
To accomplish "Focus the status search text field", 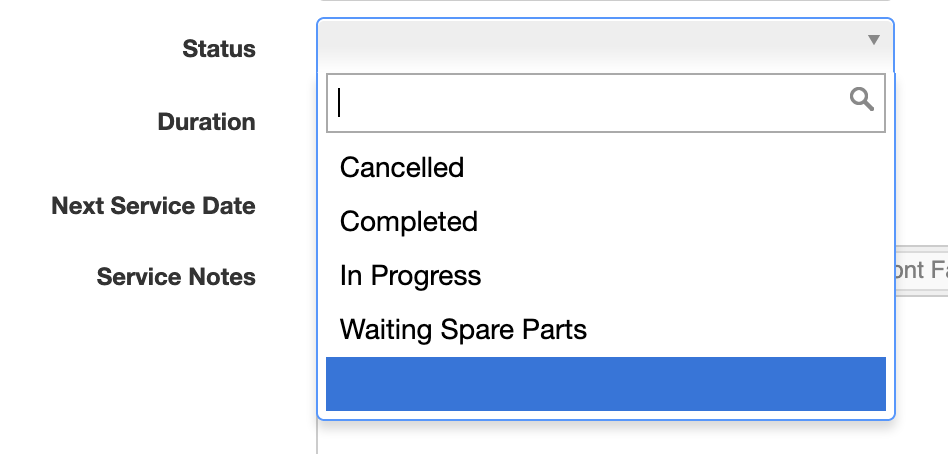I will pyautogui.click(x=606, y=103).
